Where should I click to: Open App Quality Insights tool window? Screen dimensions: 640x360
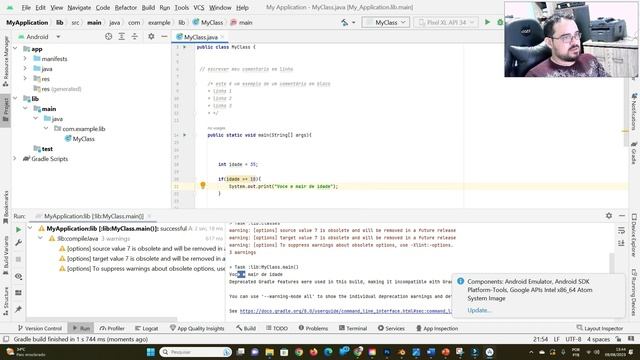[197, 328]
